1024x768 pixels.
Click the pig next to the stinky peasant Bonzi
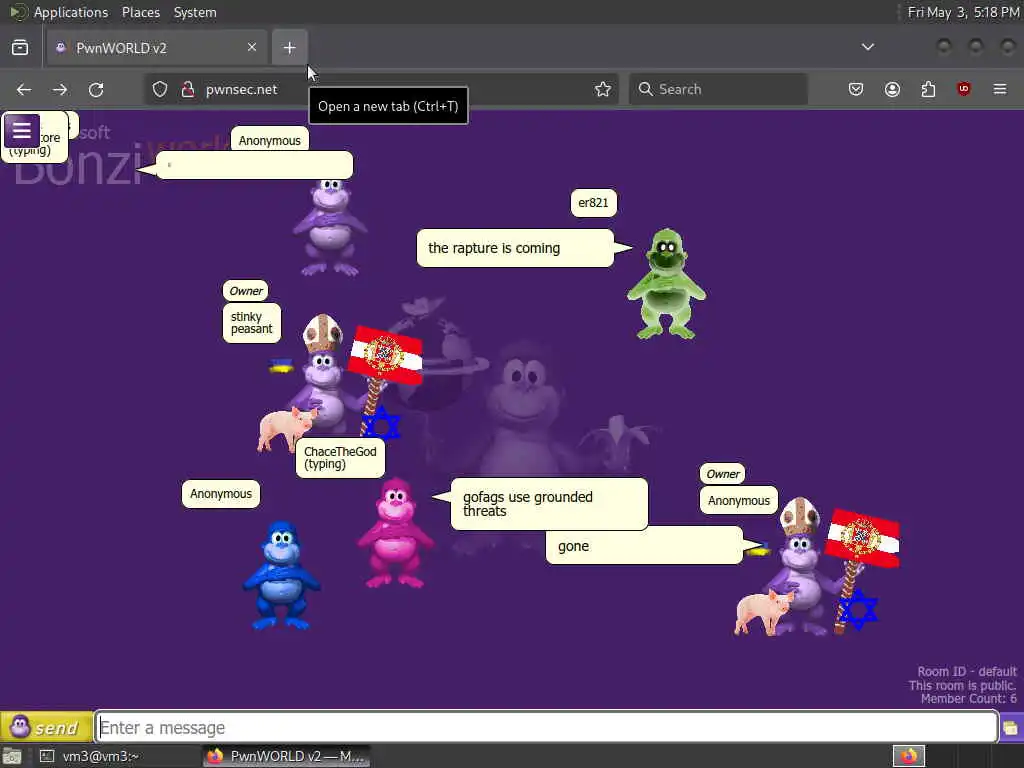tap(285, 428)
